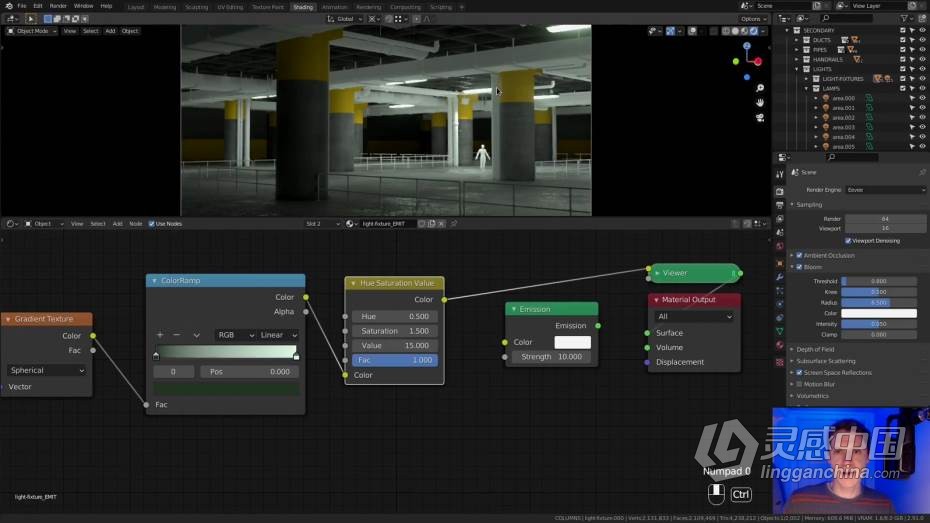Toggle Screen Space Reflections checkbox

(x=800, y=373)
